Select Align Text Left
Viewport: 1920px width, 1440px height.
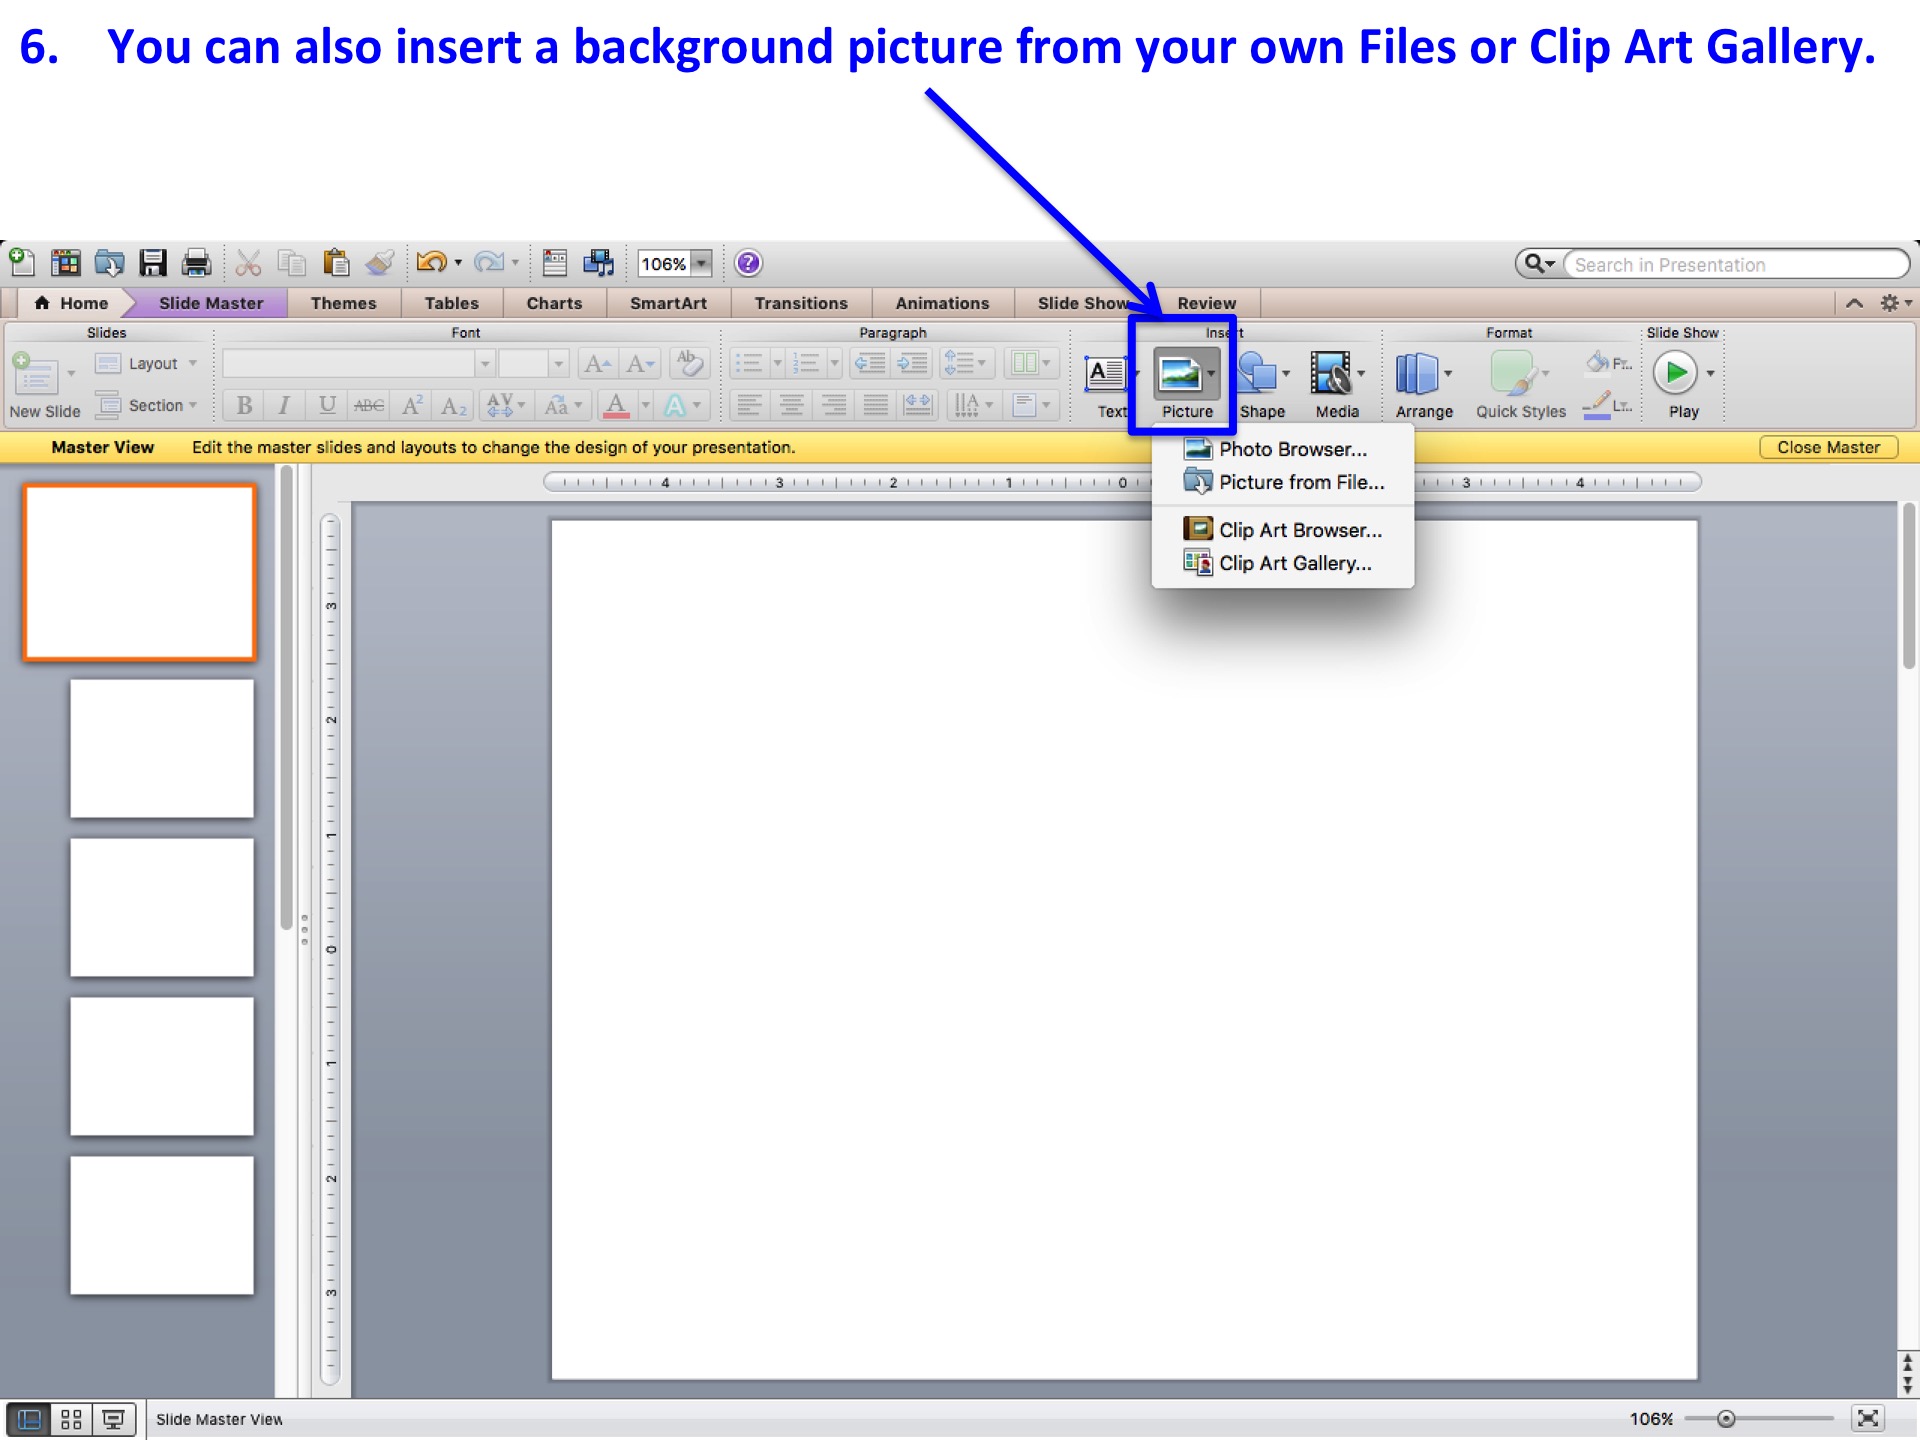[x=749, y=405]
